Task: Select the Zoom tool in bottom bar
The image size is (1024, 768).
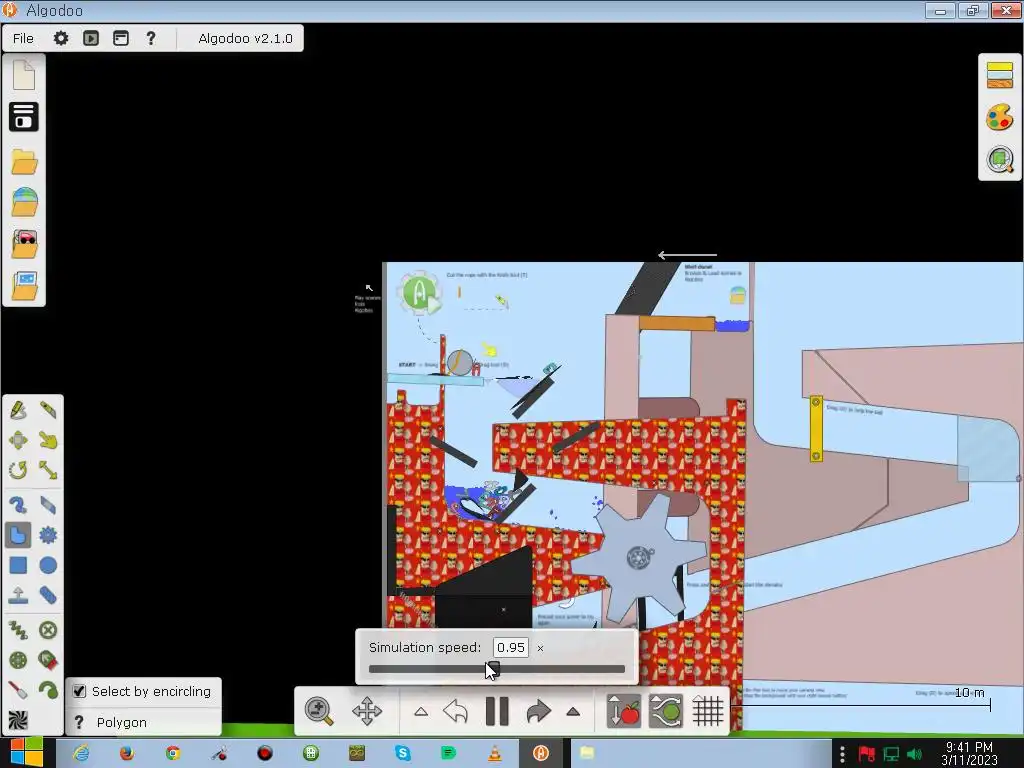Action: pos(319,711)
